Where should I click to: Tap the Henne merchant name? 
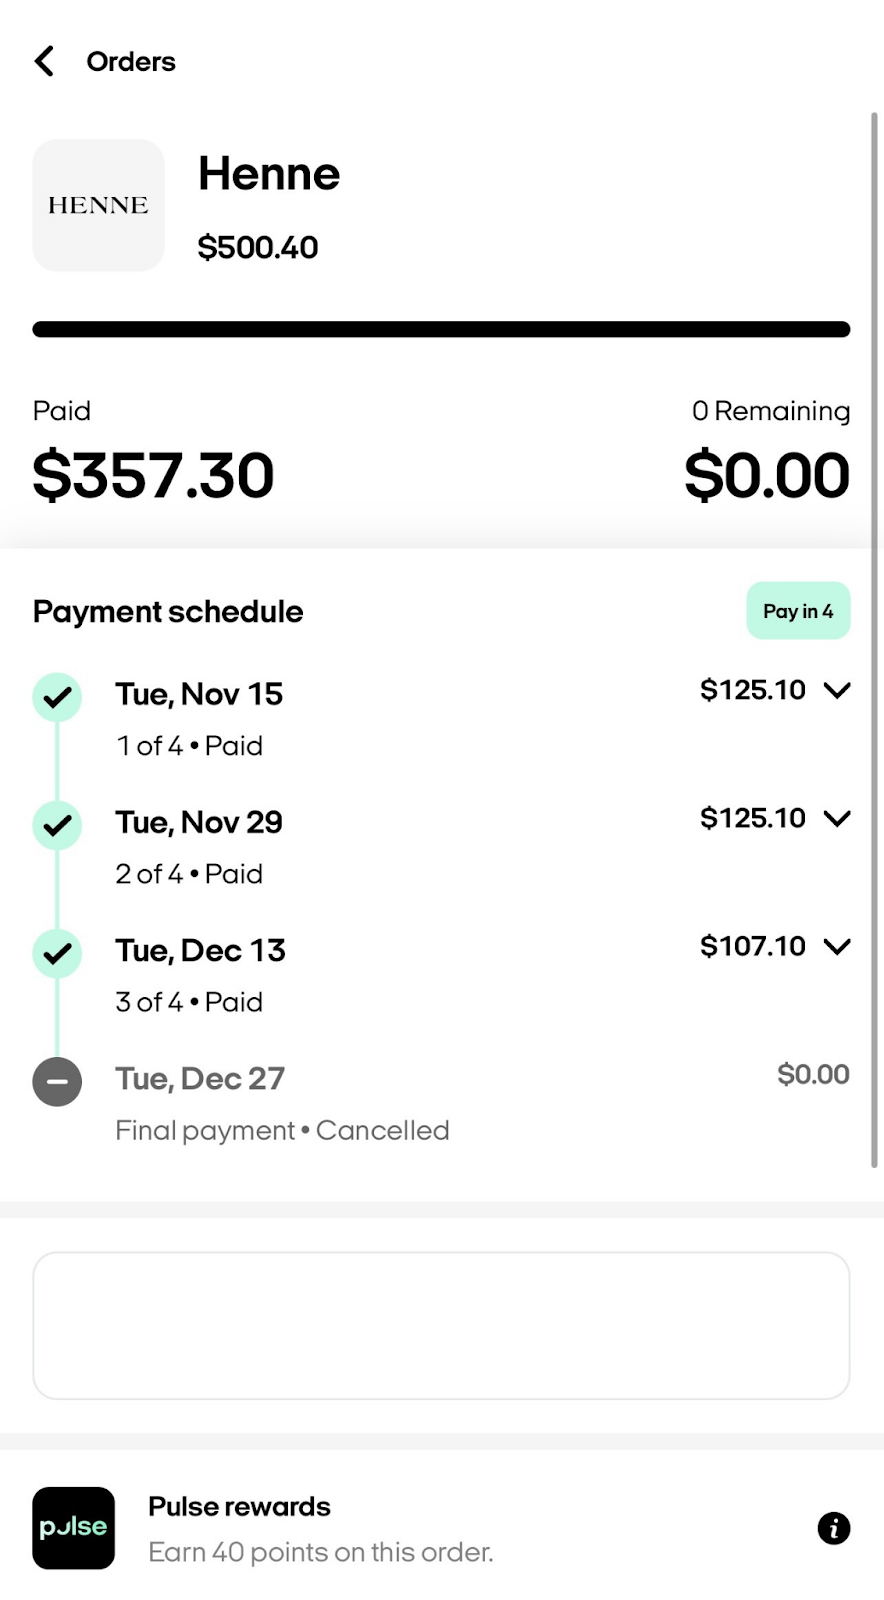[269, 174]
